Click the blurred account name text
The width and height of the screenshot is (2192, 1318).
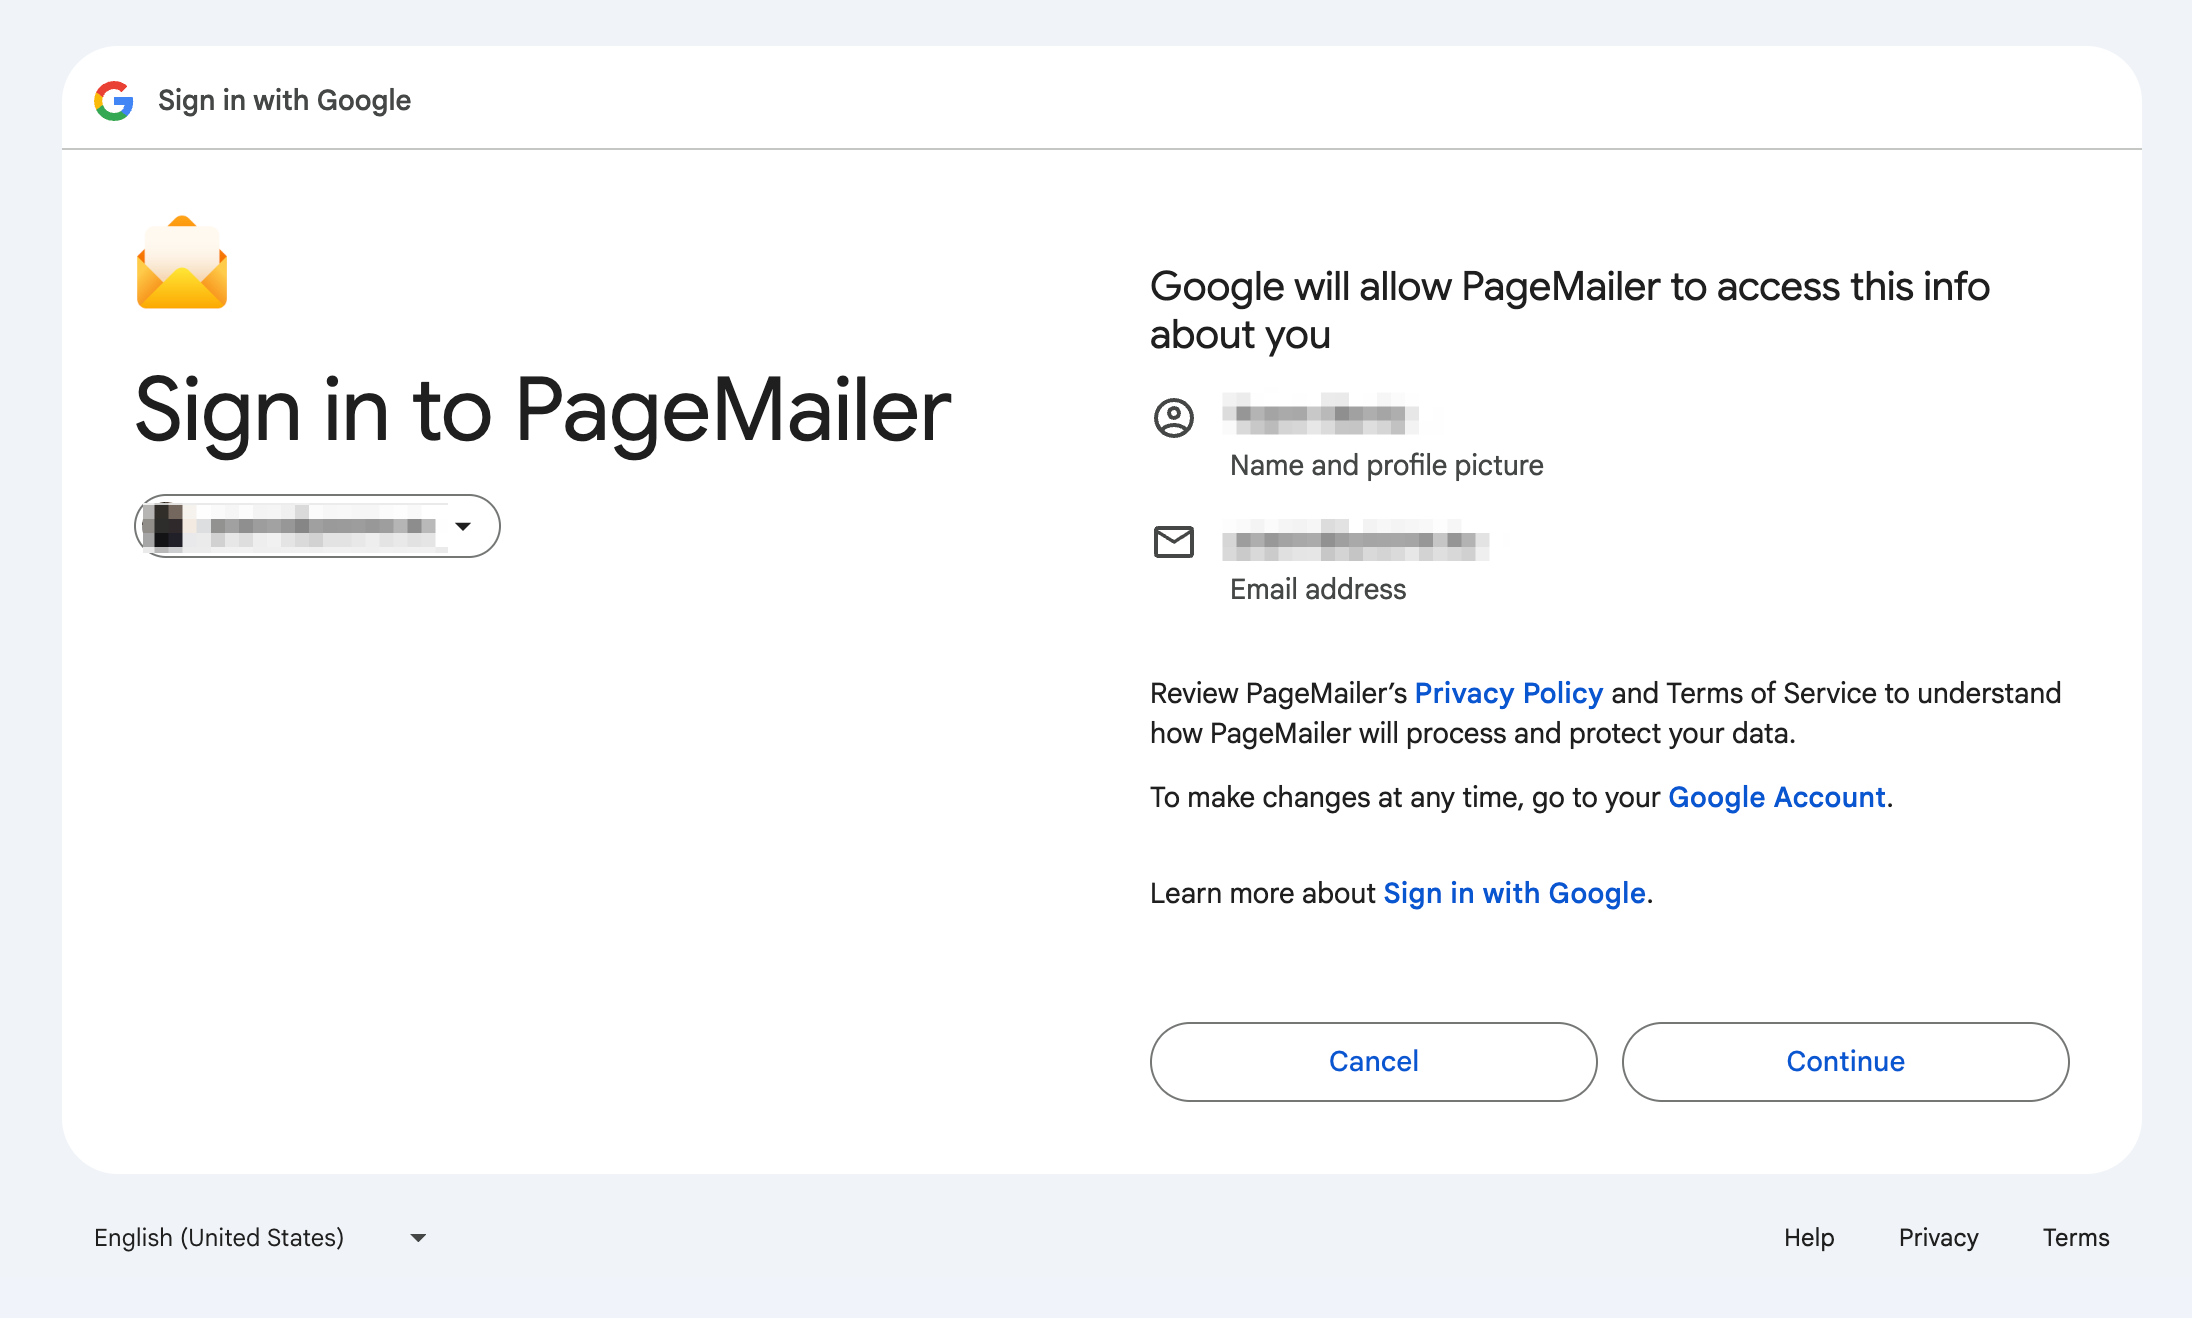pos(1320,414)
